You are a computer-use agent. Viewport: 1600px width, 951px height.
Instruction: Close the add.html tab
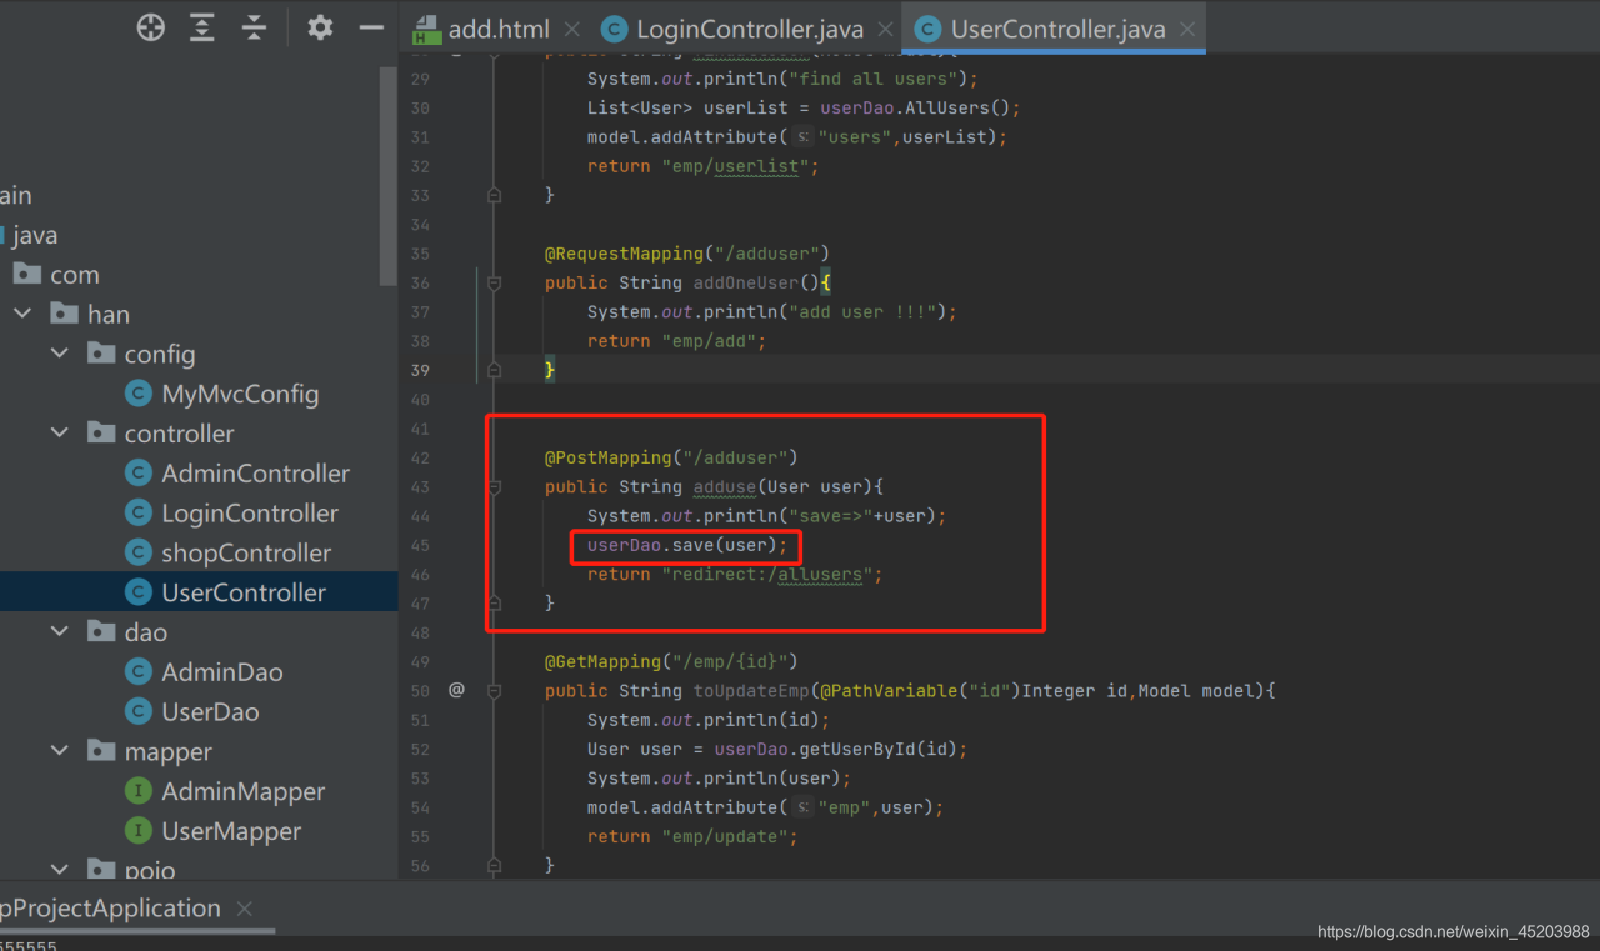(572, 30)
